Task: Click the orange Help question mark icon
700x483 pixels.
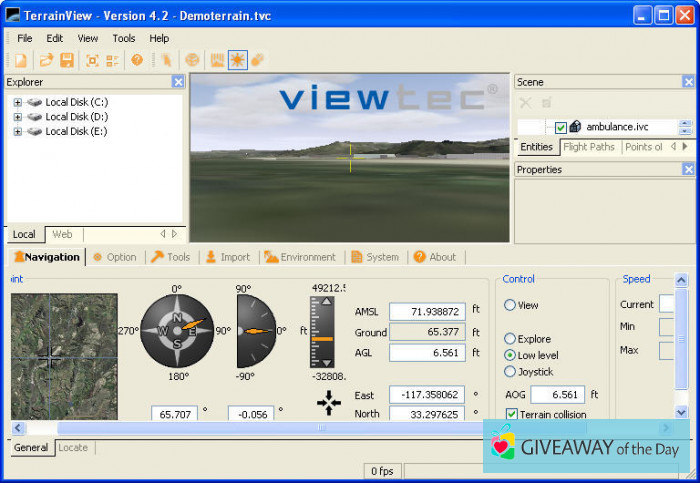Action: pos(137,61)
